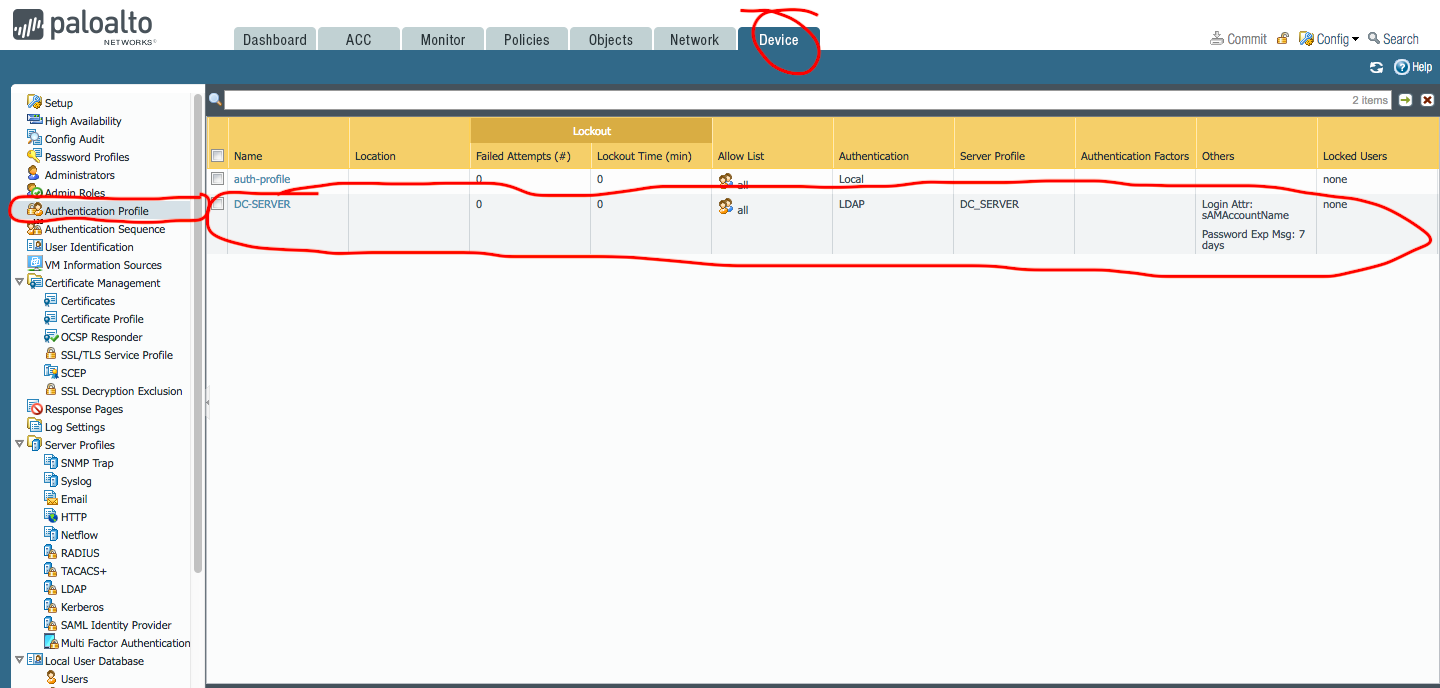The width and height of the screenshot is (1440, 688).
Task: Check the DC-SERVER row checkbox
Action: (217, 204)
